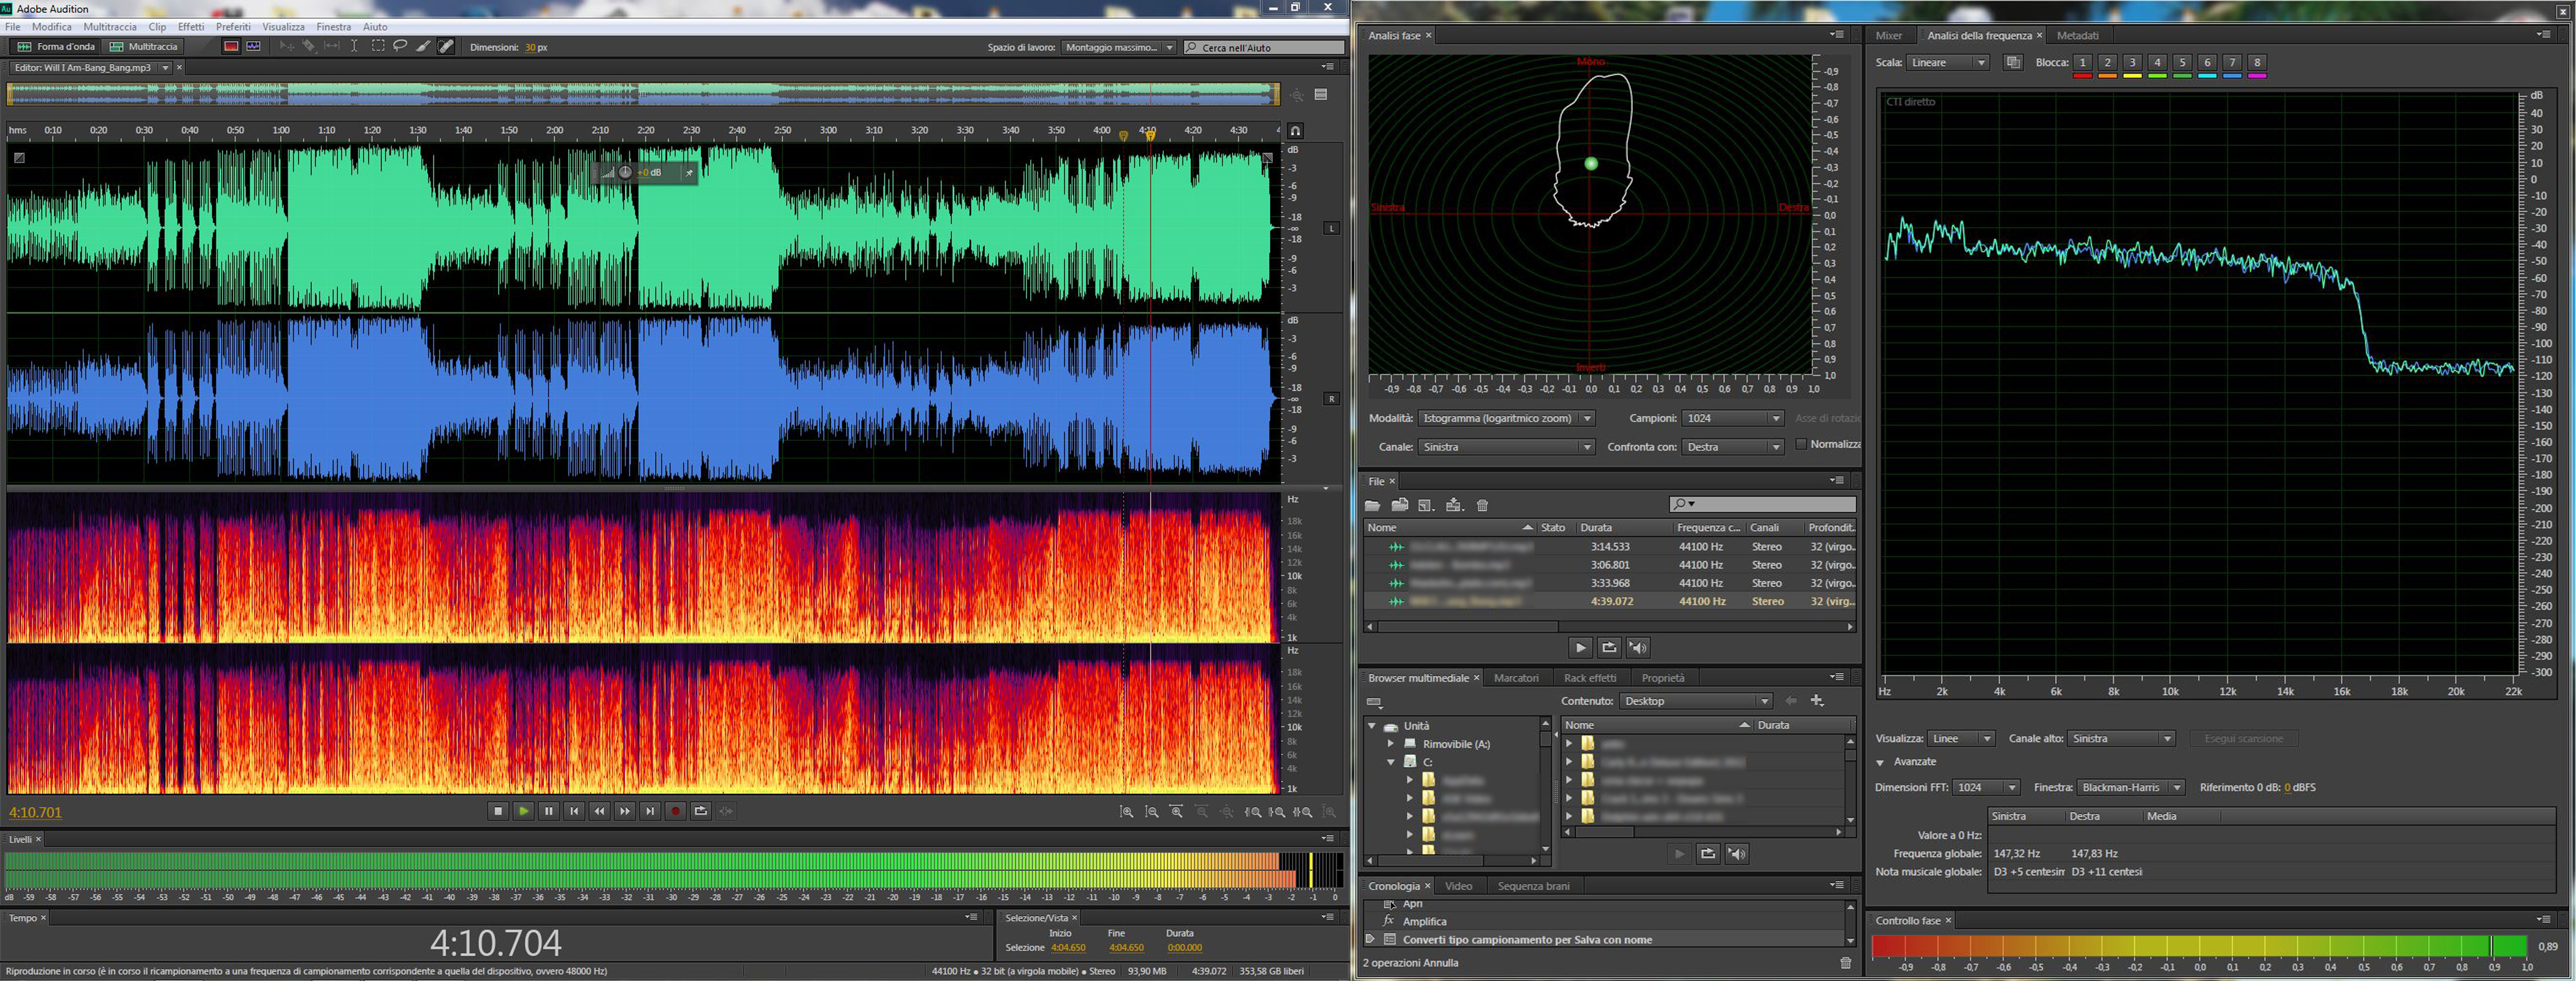This screenshot has height=981, width=2576.
Task: Click the Stop playback button
Action: click(498, 811)
